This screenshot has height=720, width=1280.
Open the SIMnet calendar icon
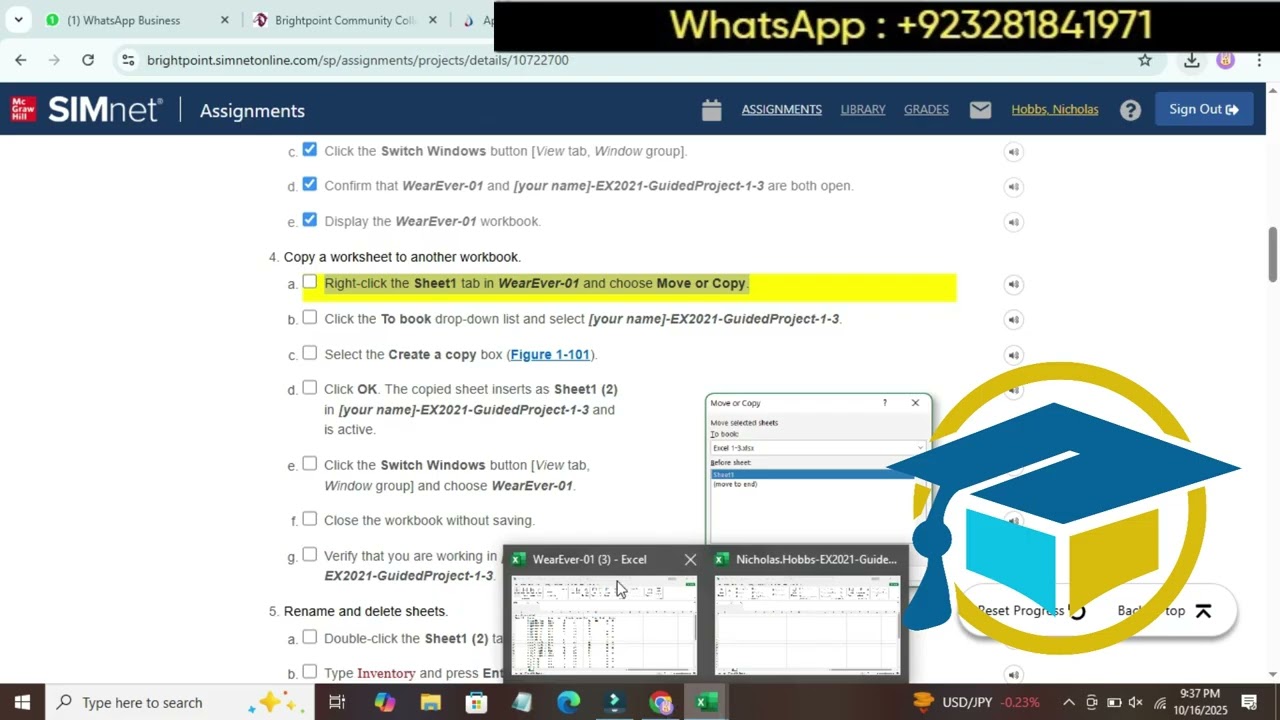coord(711,110)
